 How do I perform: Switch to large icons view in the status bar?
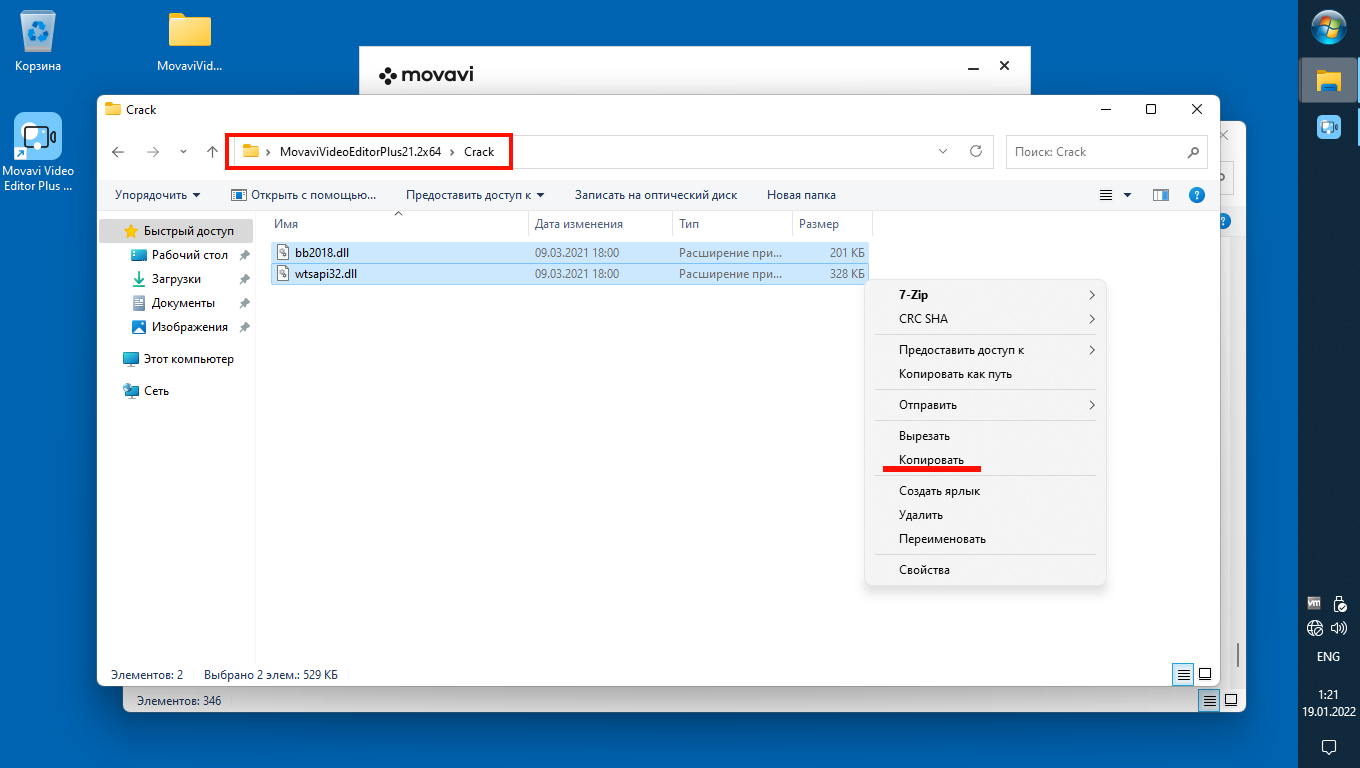(1205, 674)
